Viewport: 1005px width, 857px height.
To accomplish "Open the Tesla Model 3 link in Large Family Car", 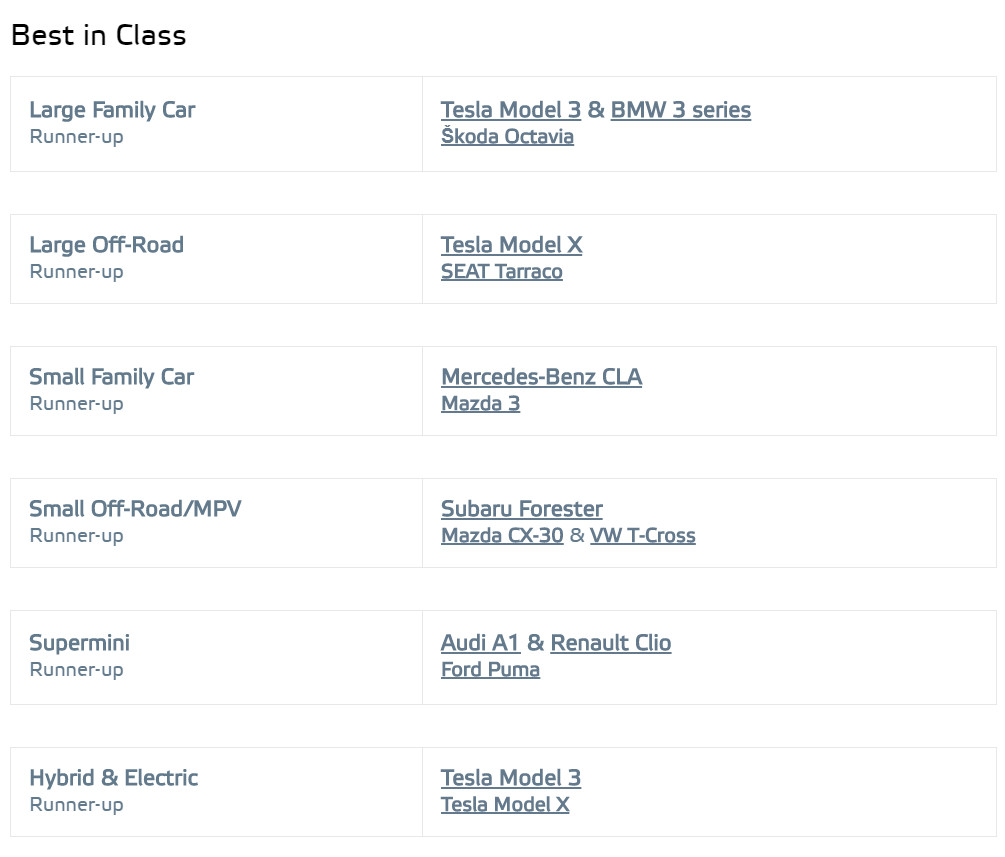I will tap(511, 110).
